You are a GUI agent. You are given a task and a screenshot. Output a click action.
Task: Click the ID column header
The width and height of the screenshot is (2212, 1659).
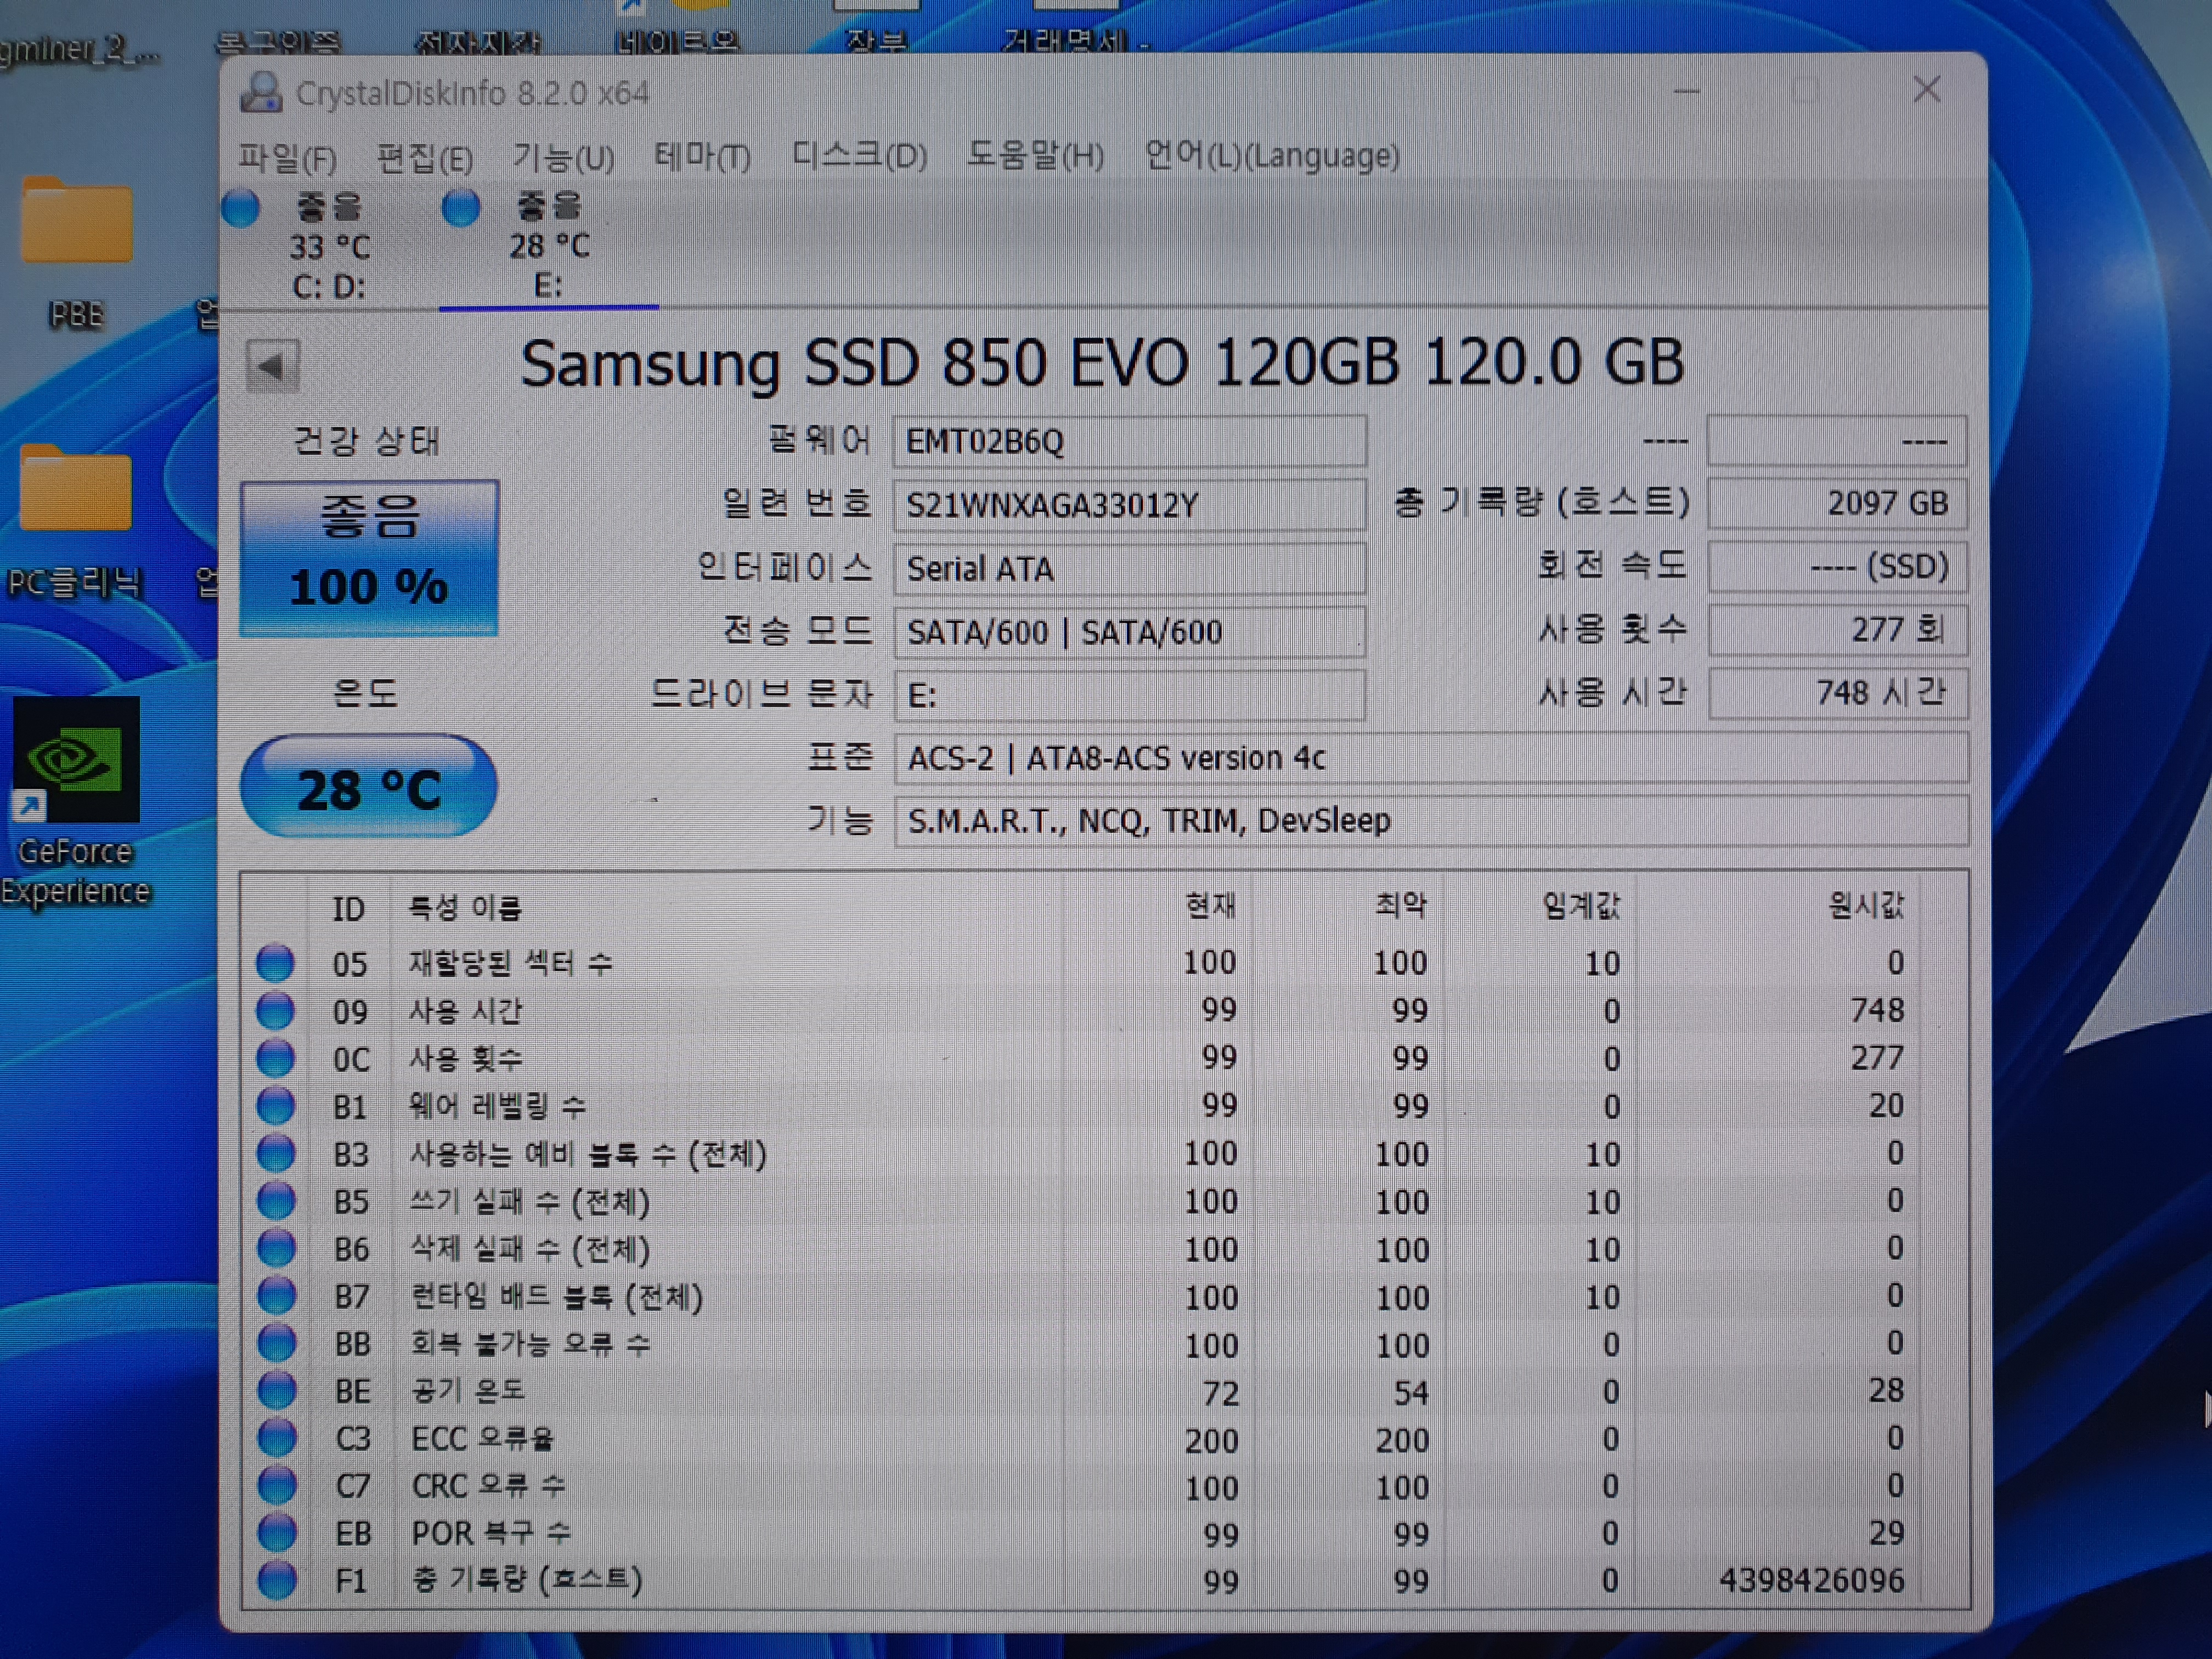(x=348, y=908)
